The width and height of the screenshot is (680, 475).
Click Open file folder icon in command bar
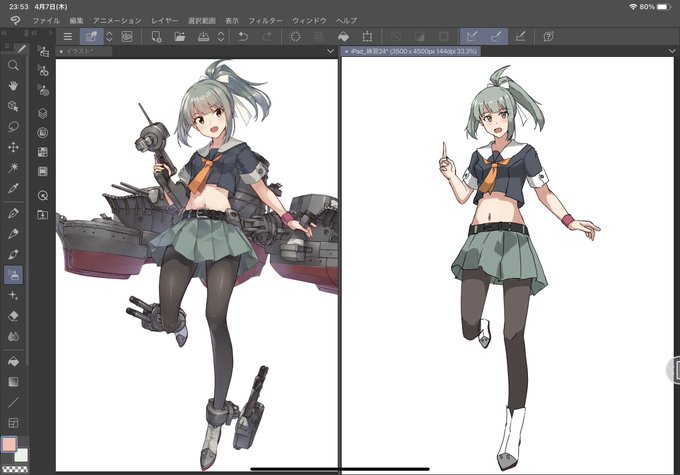click(x=180, y=36)
